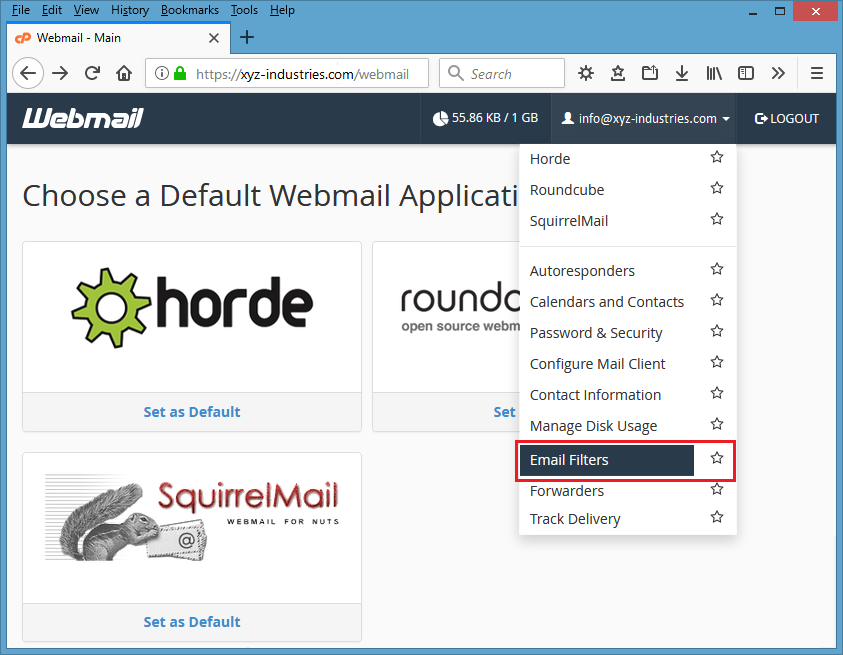Star the Autoresponders entry
This screenshot has width=843, height=655.
717,269
